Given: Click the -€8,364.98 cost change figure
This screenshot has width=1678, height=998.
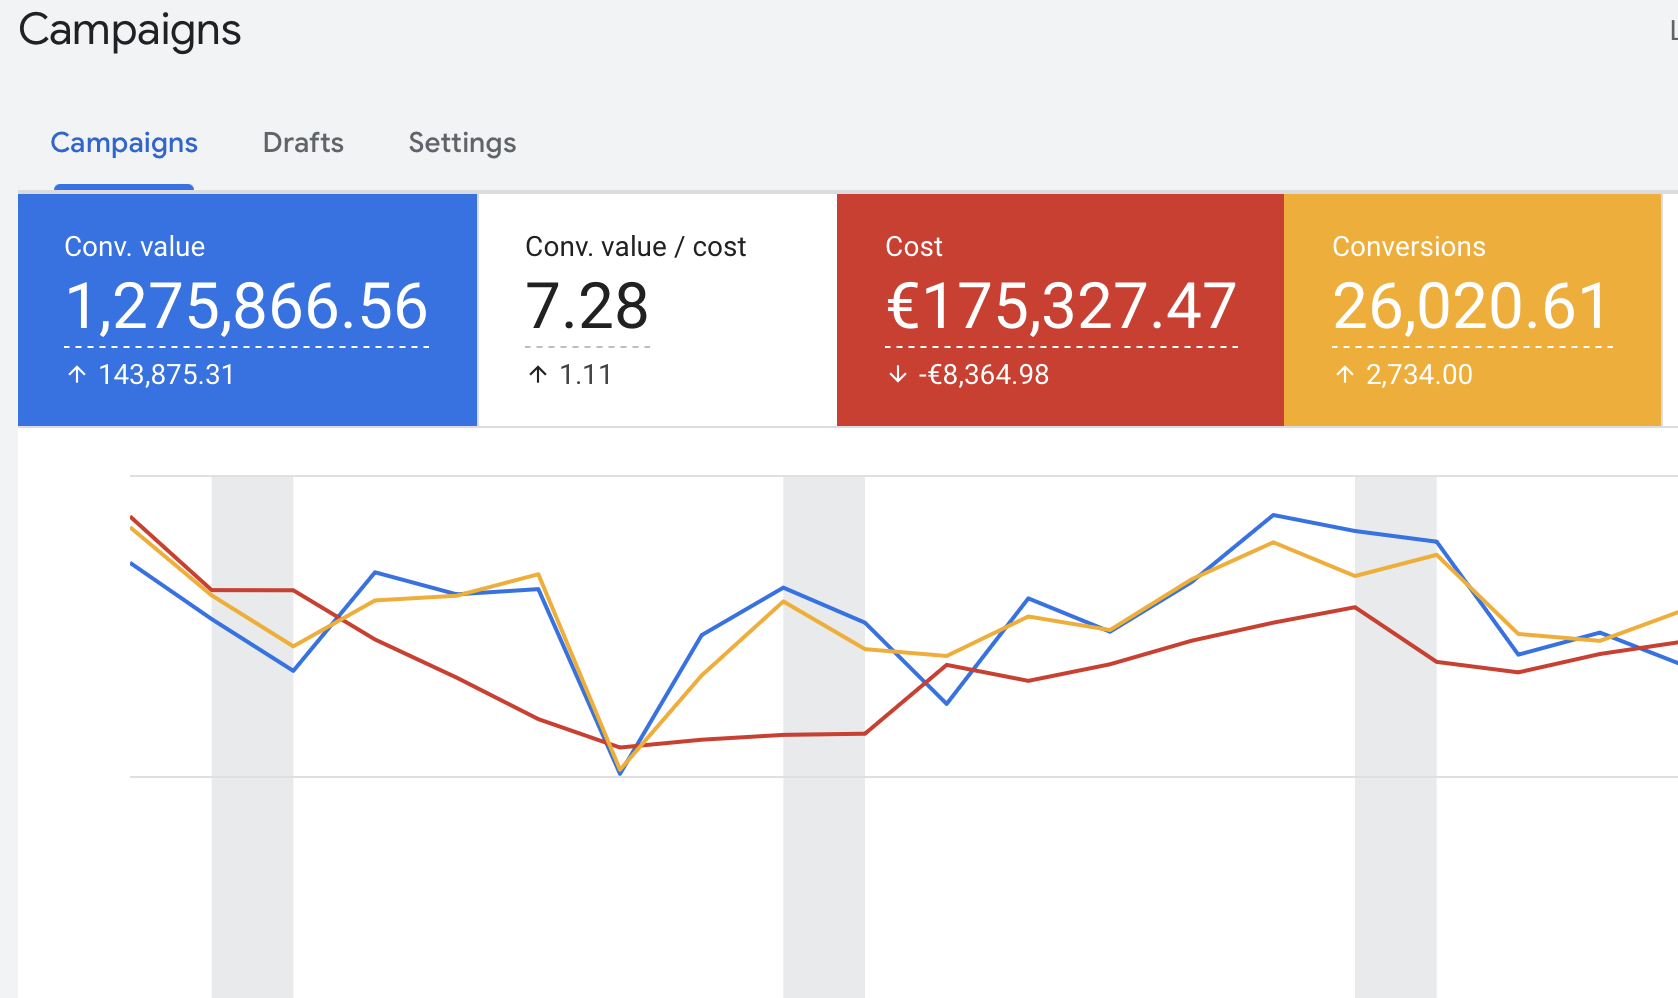Looking at the screenshot, I should [x=984, y=375].
